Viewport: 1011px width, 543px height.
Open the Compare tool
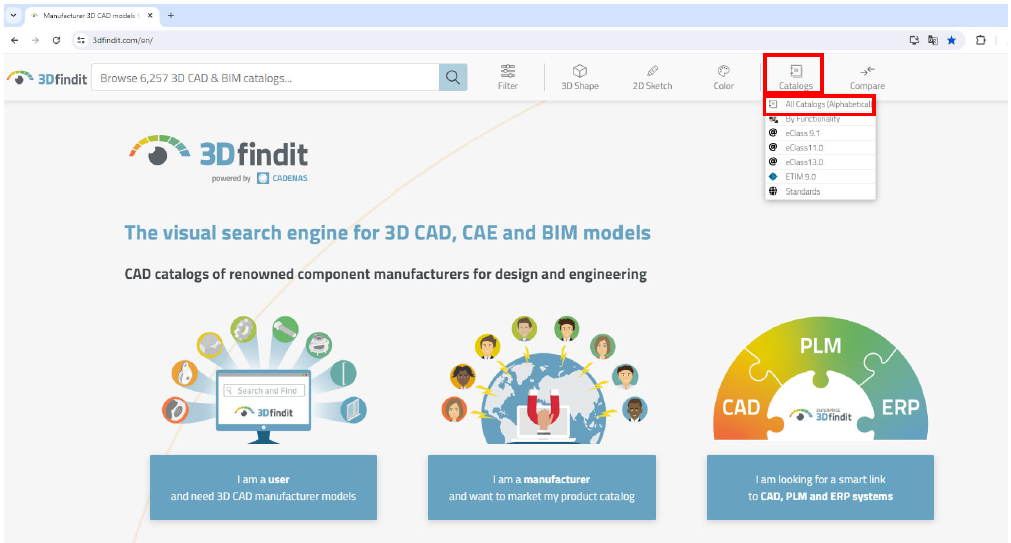coord(867,77)
